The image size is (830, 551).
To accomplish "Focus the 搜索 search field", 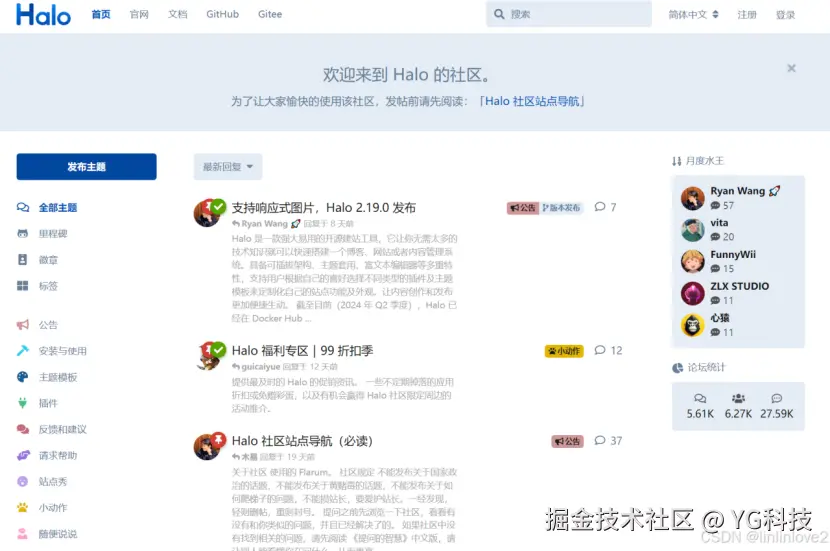I will click(x=569, y=14).
